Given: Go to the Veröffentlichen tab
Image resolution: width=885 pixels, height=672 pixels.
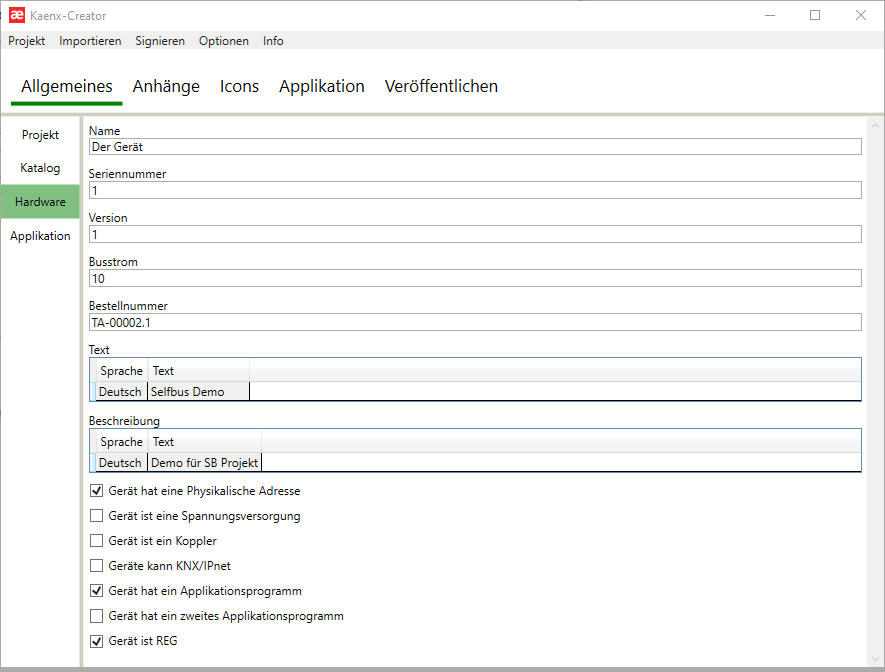Looking at the screenshot, I should point(441,87).
